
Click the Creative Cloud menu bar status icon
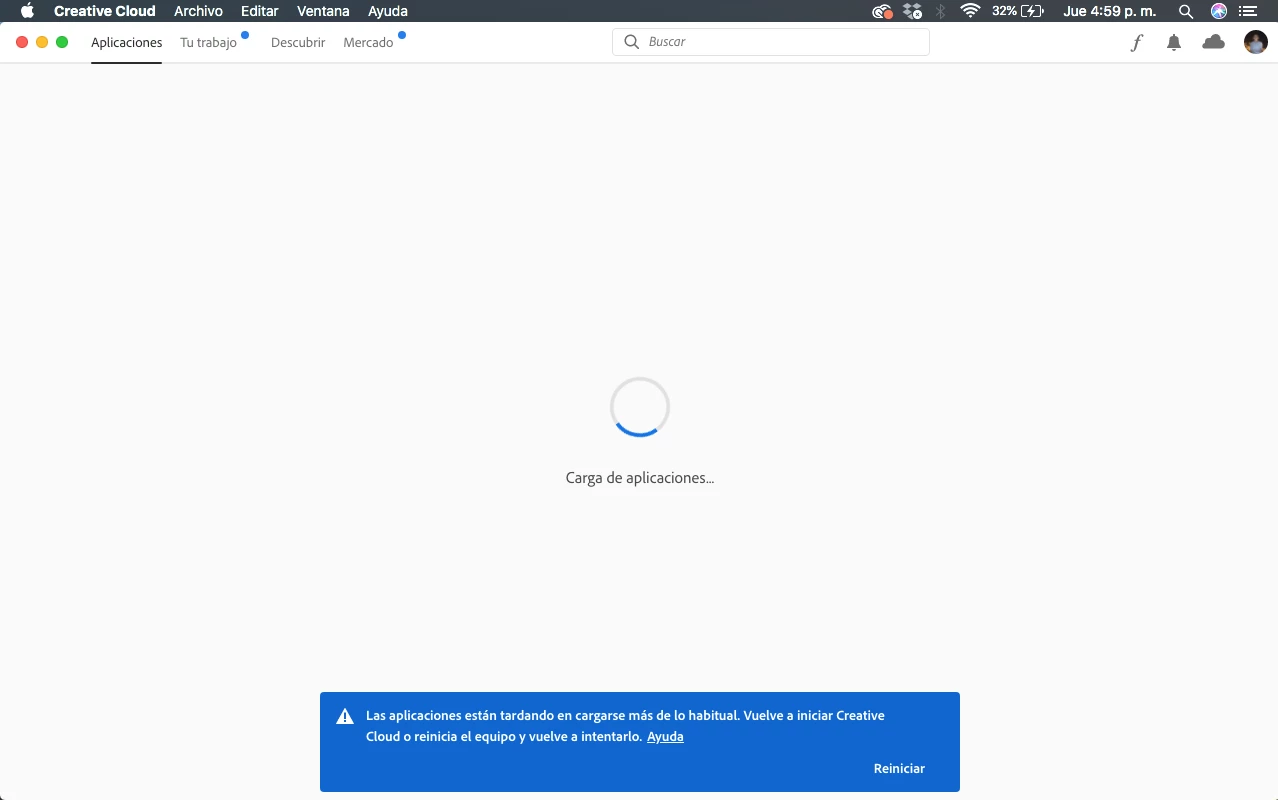[882, 11]
